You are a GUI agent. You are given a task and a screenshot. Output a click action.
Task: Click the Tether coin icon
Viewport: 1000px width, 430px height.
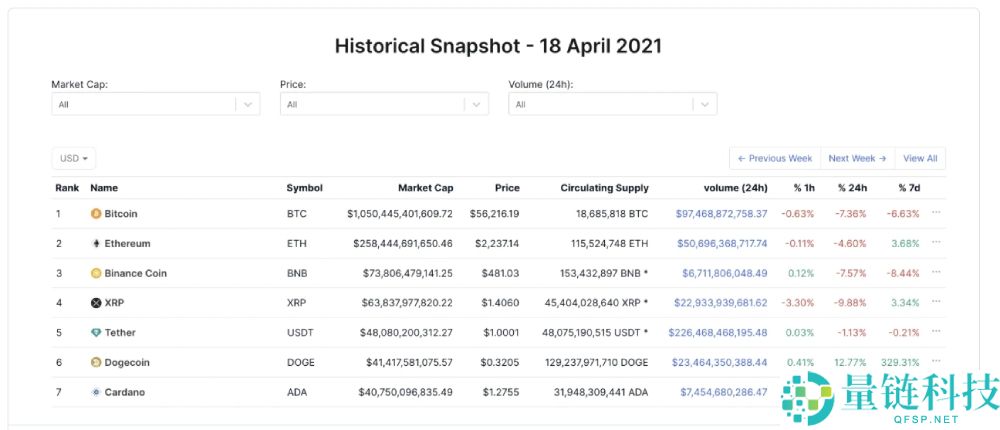(x=96, y=333)
